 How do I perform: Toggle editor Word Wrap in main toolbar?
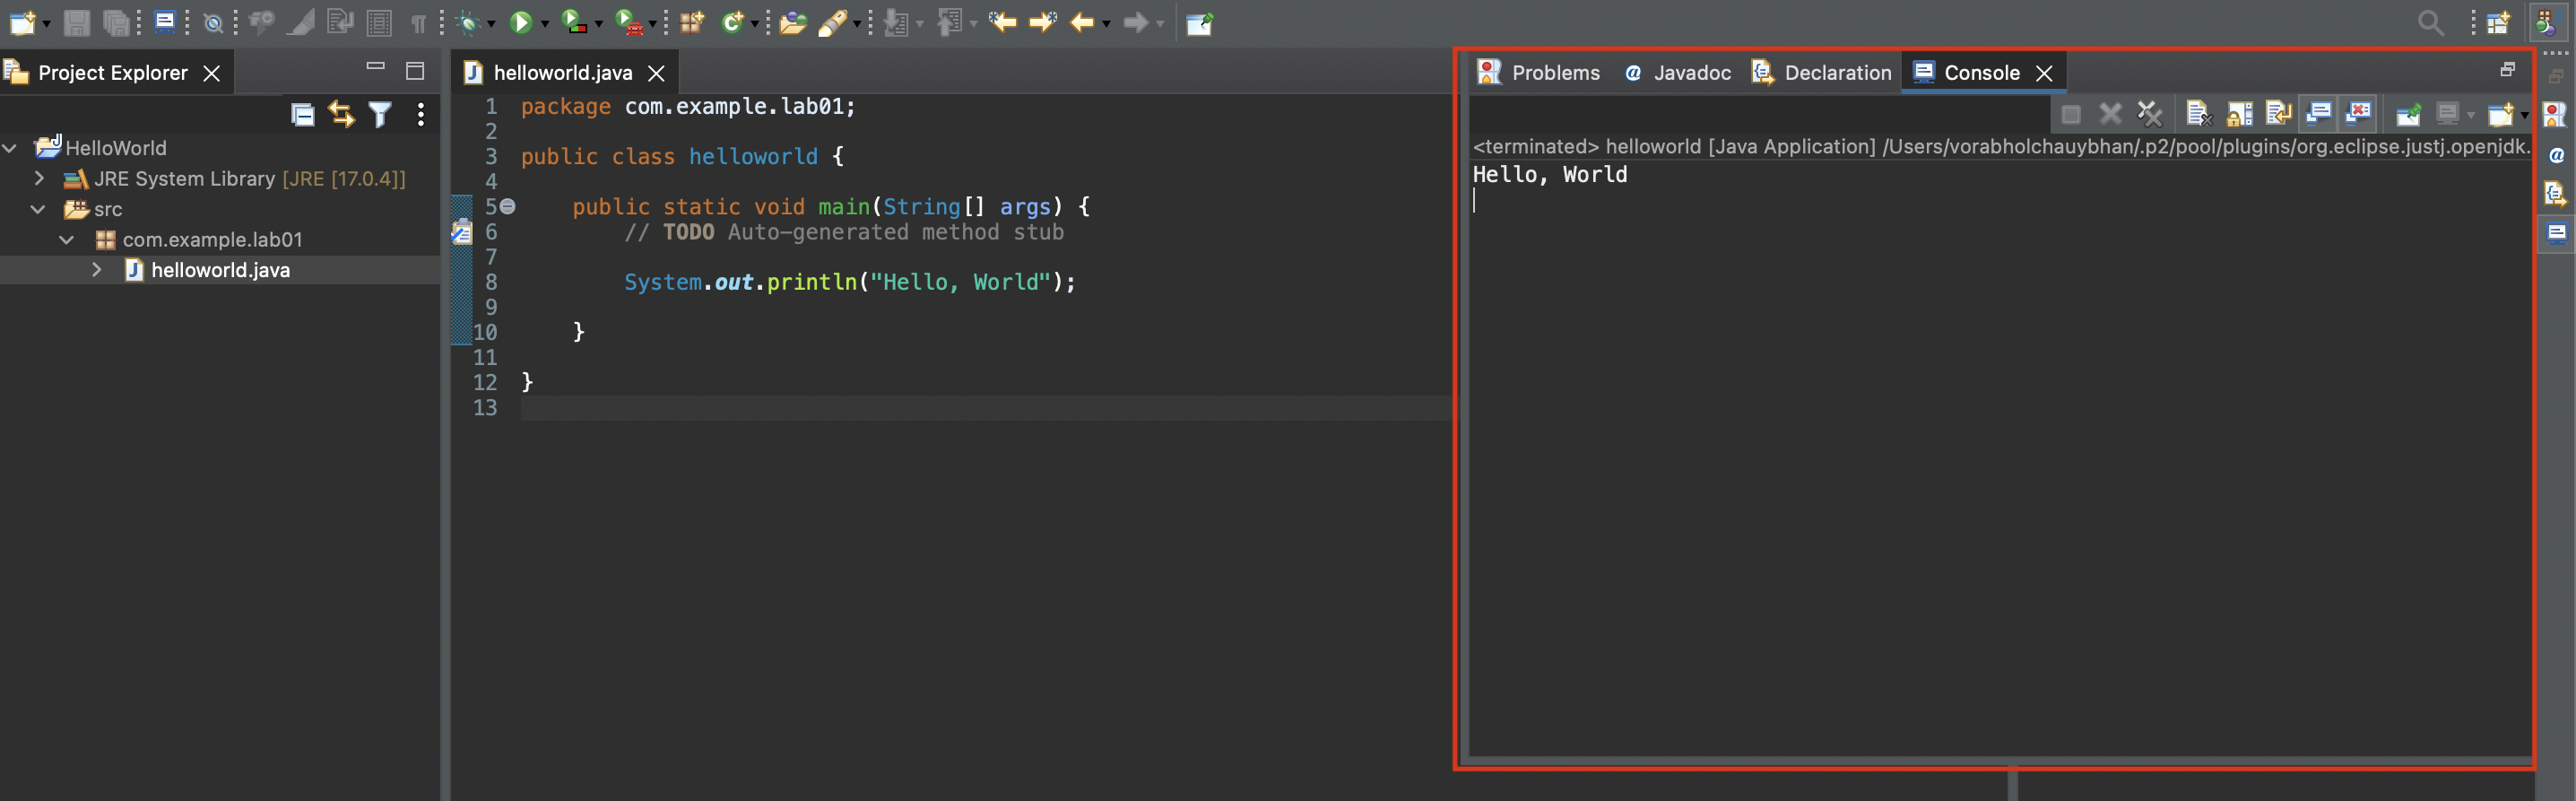pyautogui.click(x=340, y=22)
